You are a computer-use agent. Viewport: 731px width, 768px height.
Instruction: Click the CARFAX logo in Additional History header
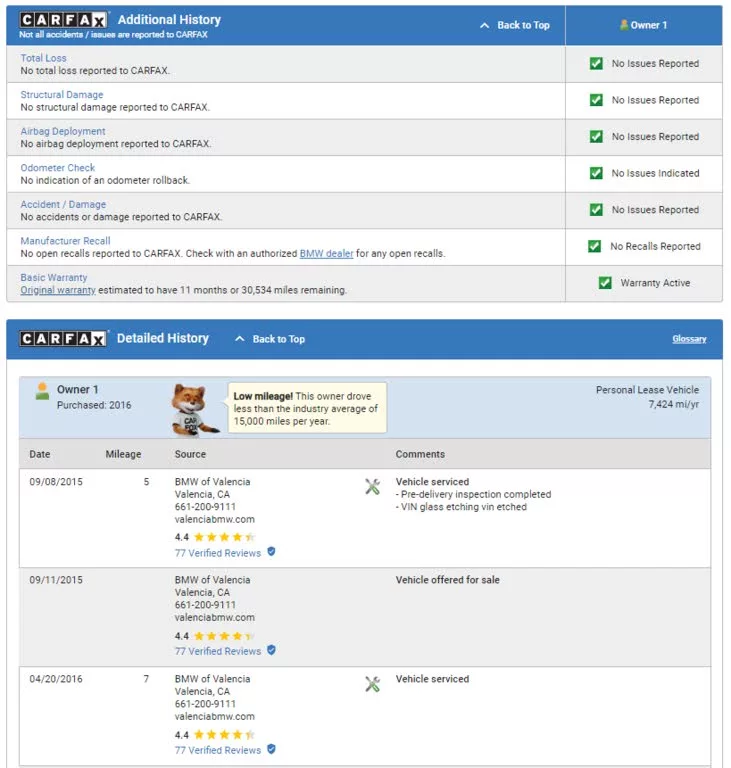click(63, 20)
